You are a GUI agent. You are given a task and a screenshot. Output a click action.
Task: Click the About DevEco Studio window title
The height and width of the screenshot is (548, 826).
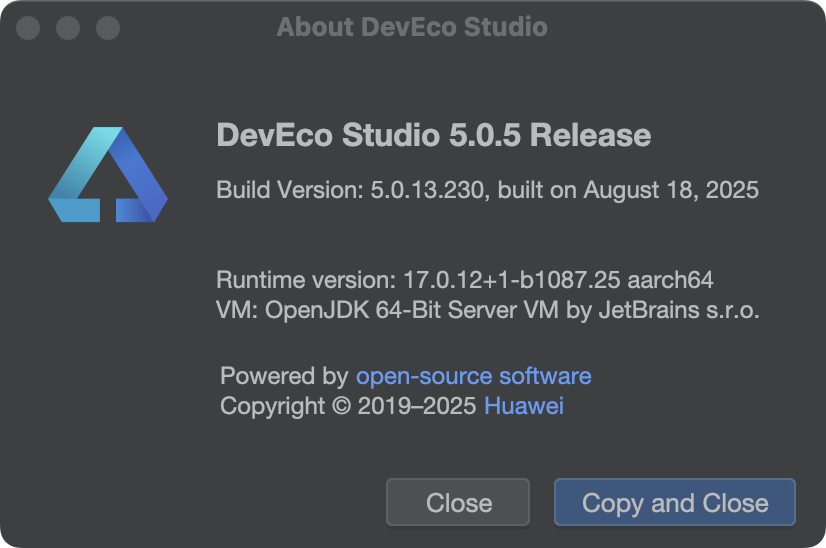tap(412, 27)
